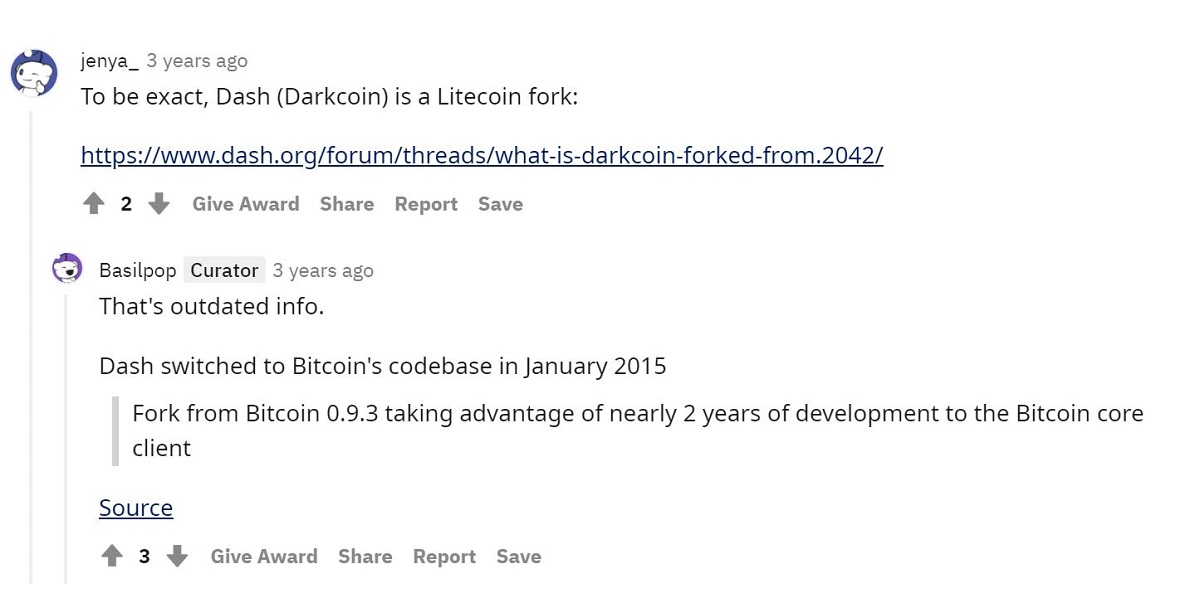
Task: Downvote Basilpop's reply
Action: coord(177,557)
